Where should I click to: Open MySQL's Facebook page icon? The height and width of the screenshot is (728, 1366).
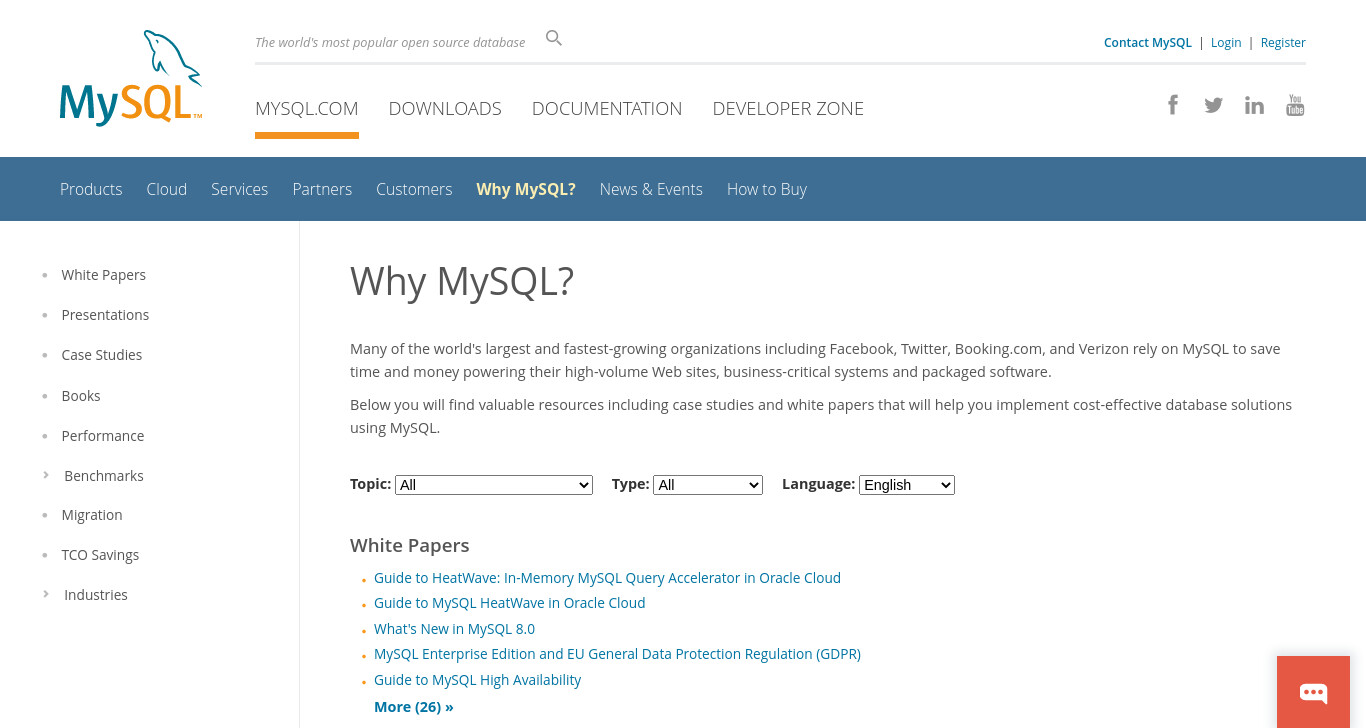1173,104
